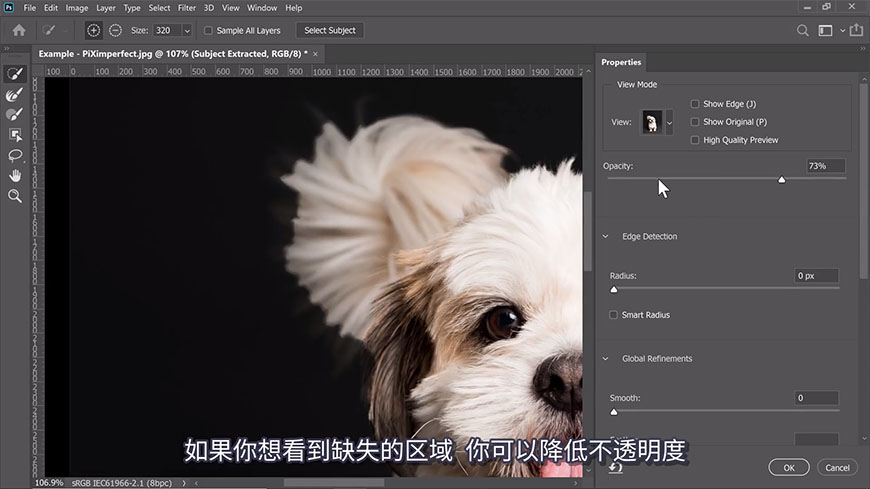Click the Opacity slider handle
This screenshot has width=870, height=489.
(x=781, y=179)
